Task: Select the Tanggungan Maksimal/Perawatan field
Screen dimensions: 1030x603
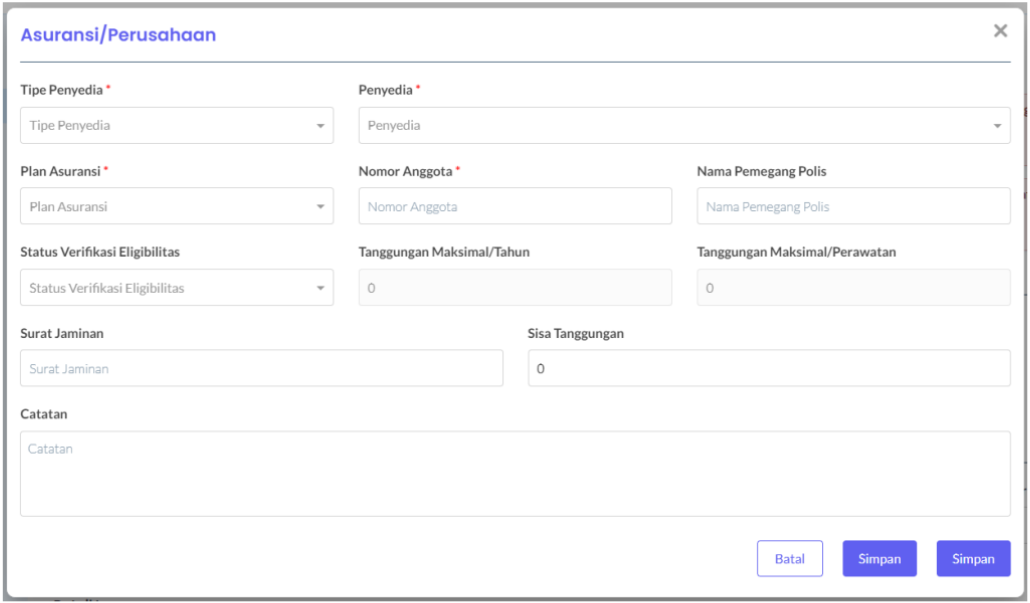Action: (x=853, y=288)
